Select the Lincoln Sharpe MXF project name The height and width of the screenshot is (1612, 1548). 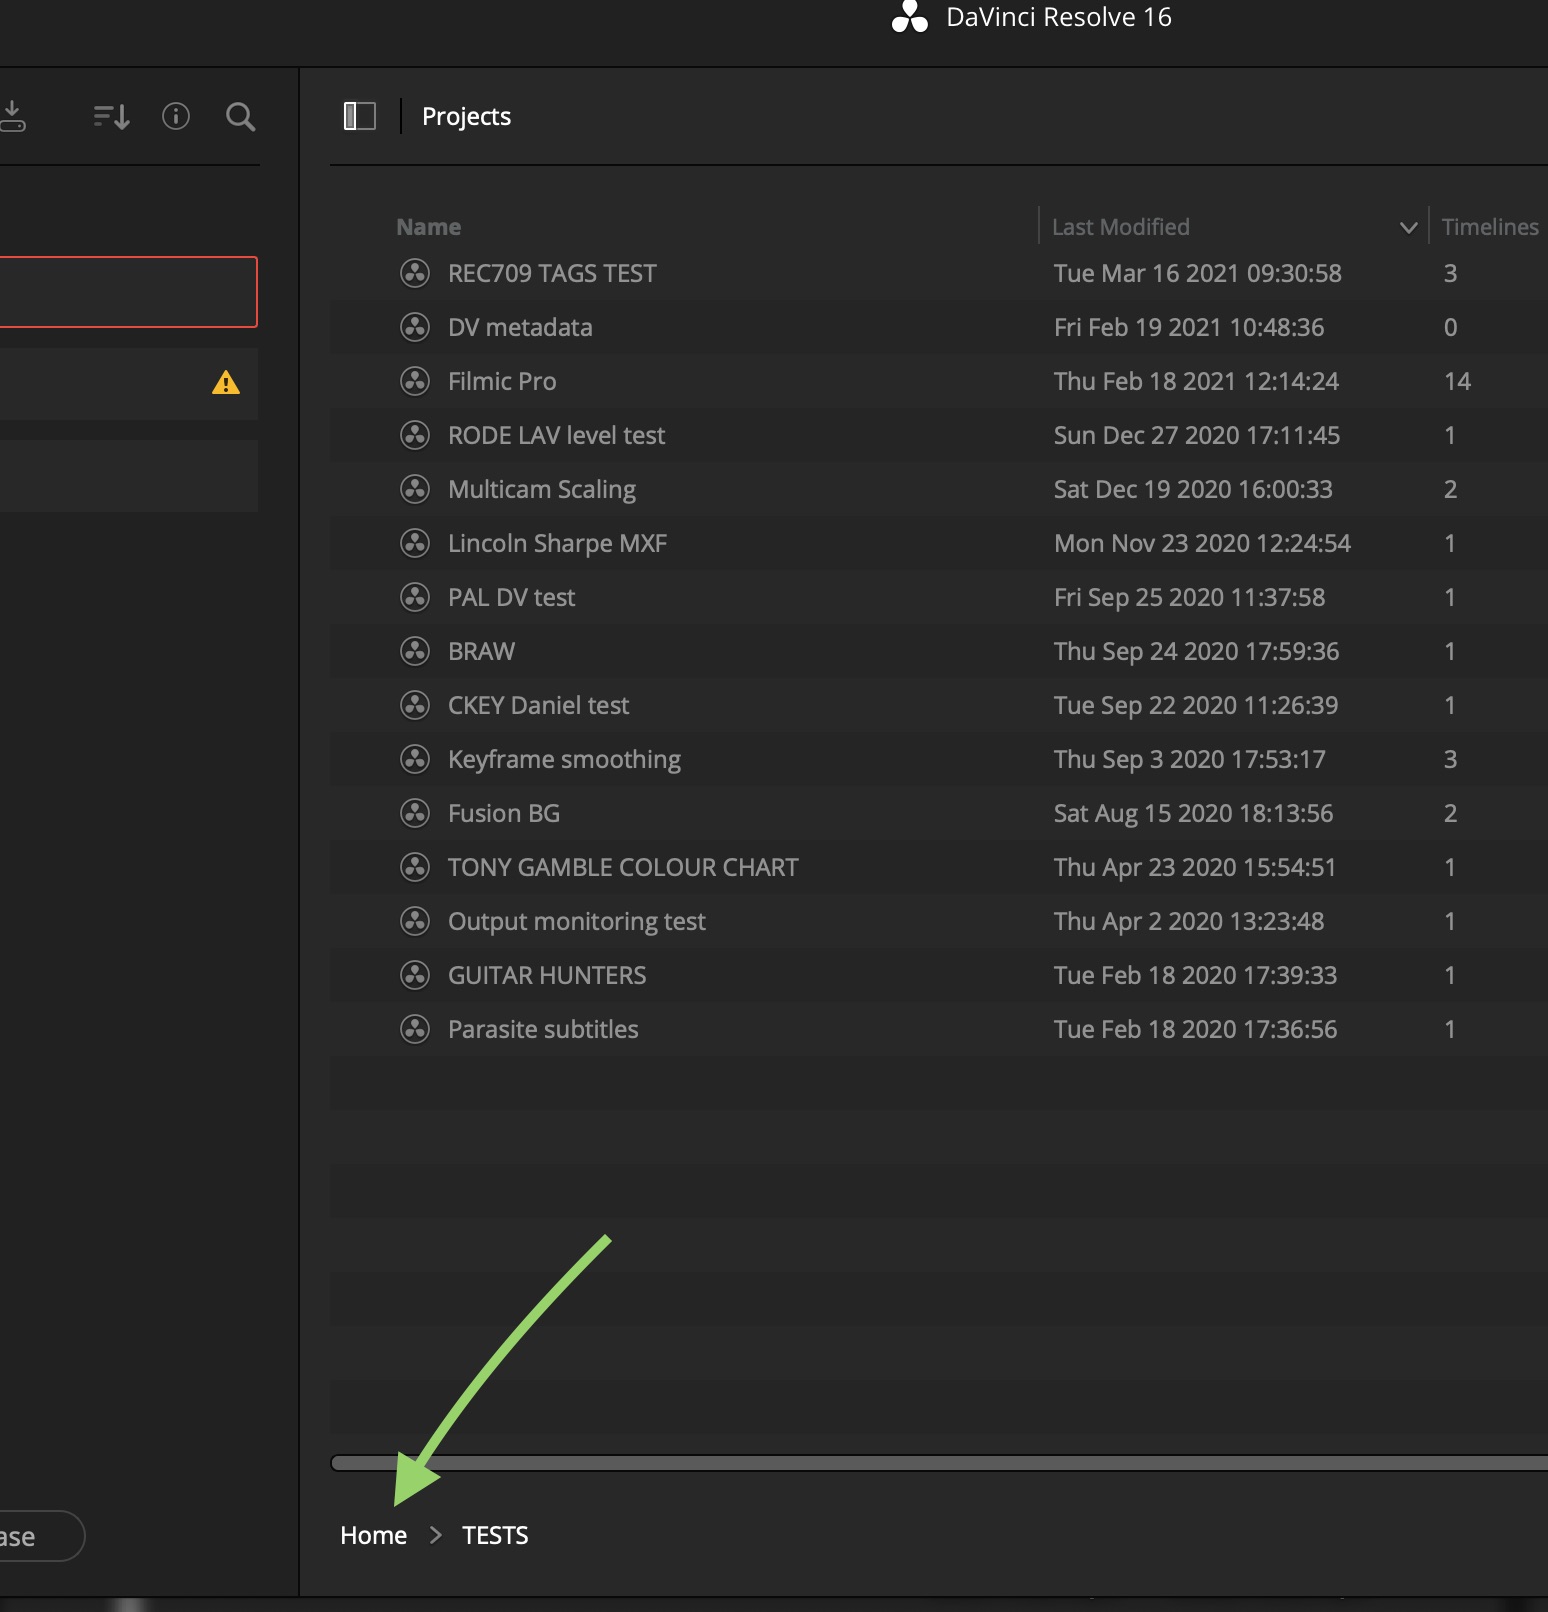tap(557, 543)
